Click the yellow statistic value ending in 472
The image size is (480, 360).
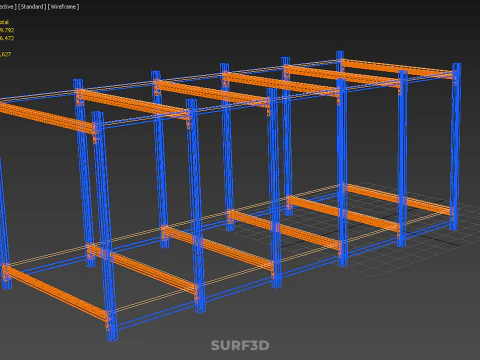(7, 38)
